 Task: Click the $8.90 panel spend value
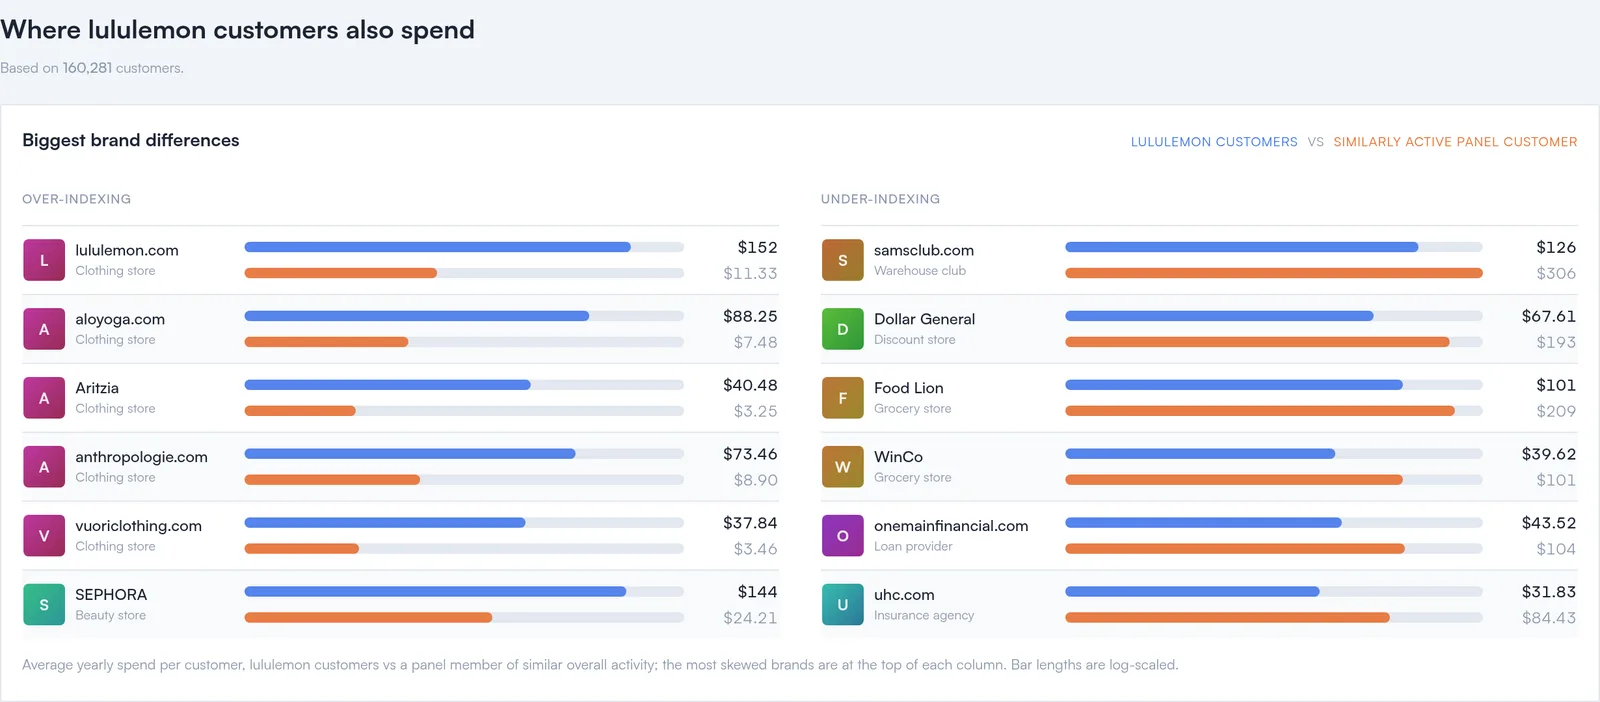[x=755, y=480]
